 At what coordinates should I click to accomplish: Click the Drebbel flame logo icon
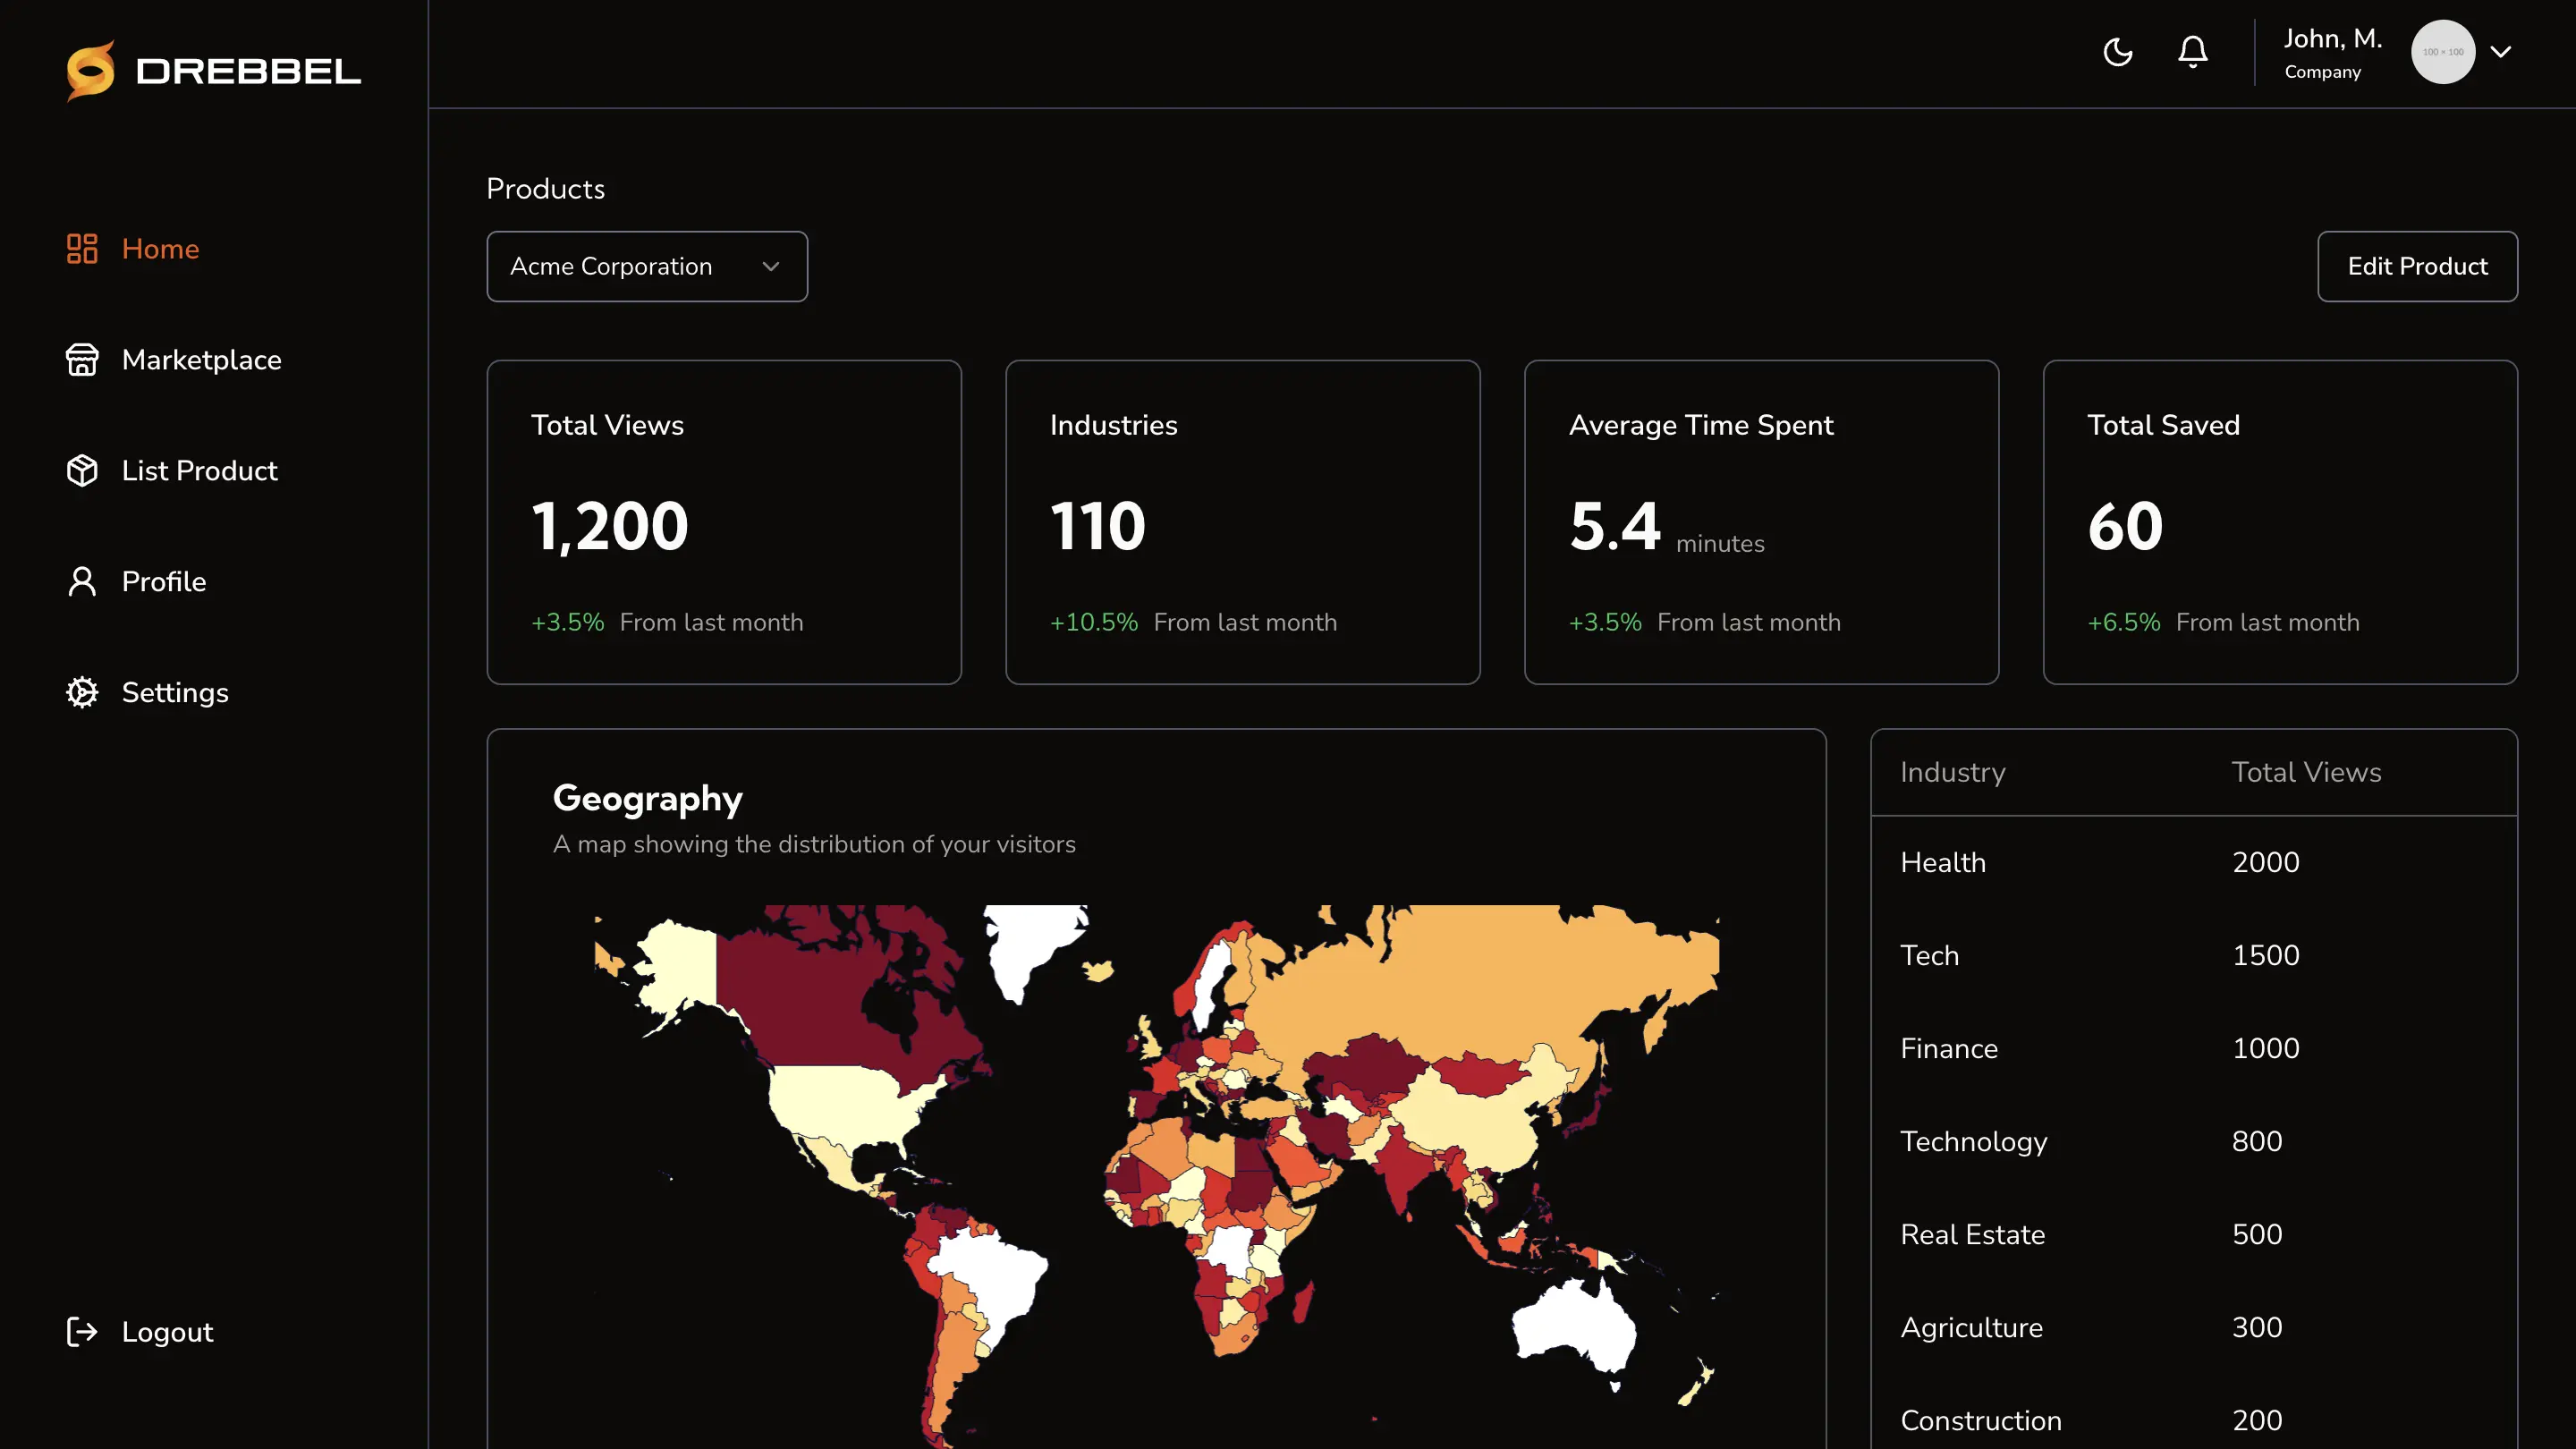click(x=91, y=70)
